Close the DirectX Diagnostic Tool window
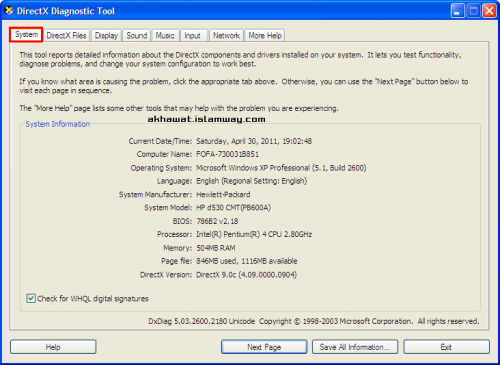The width and height of the screenshot is (500, 365). pyautogui.click(x=489, y=11)
